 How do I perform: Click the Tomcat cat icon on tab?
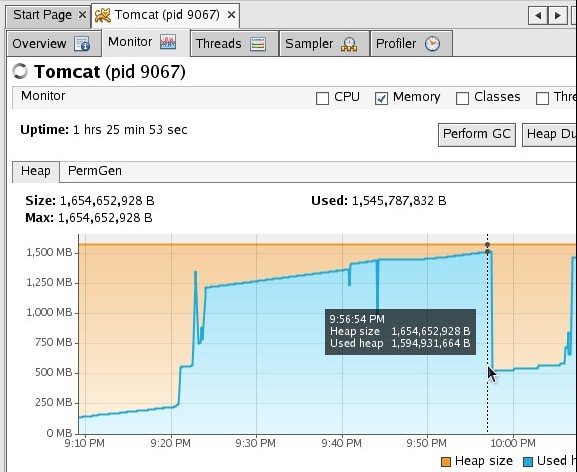102,15
